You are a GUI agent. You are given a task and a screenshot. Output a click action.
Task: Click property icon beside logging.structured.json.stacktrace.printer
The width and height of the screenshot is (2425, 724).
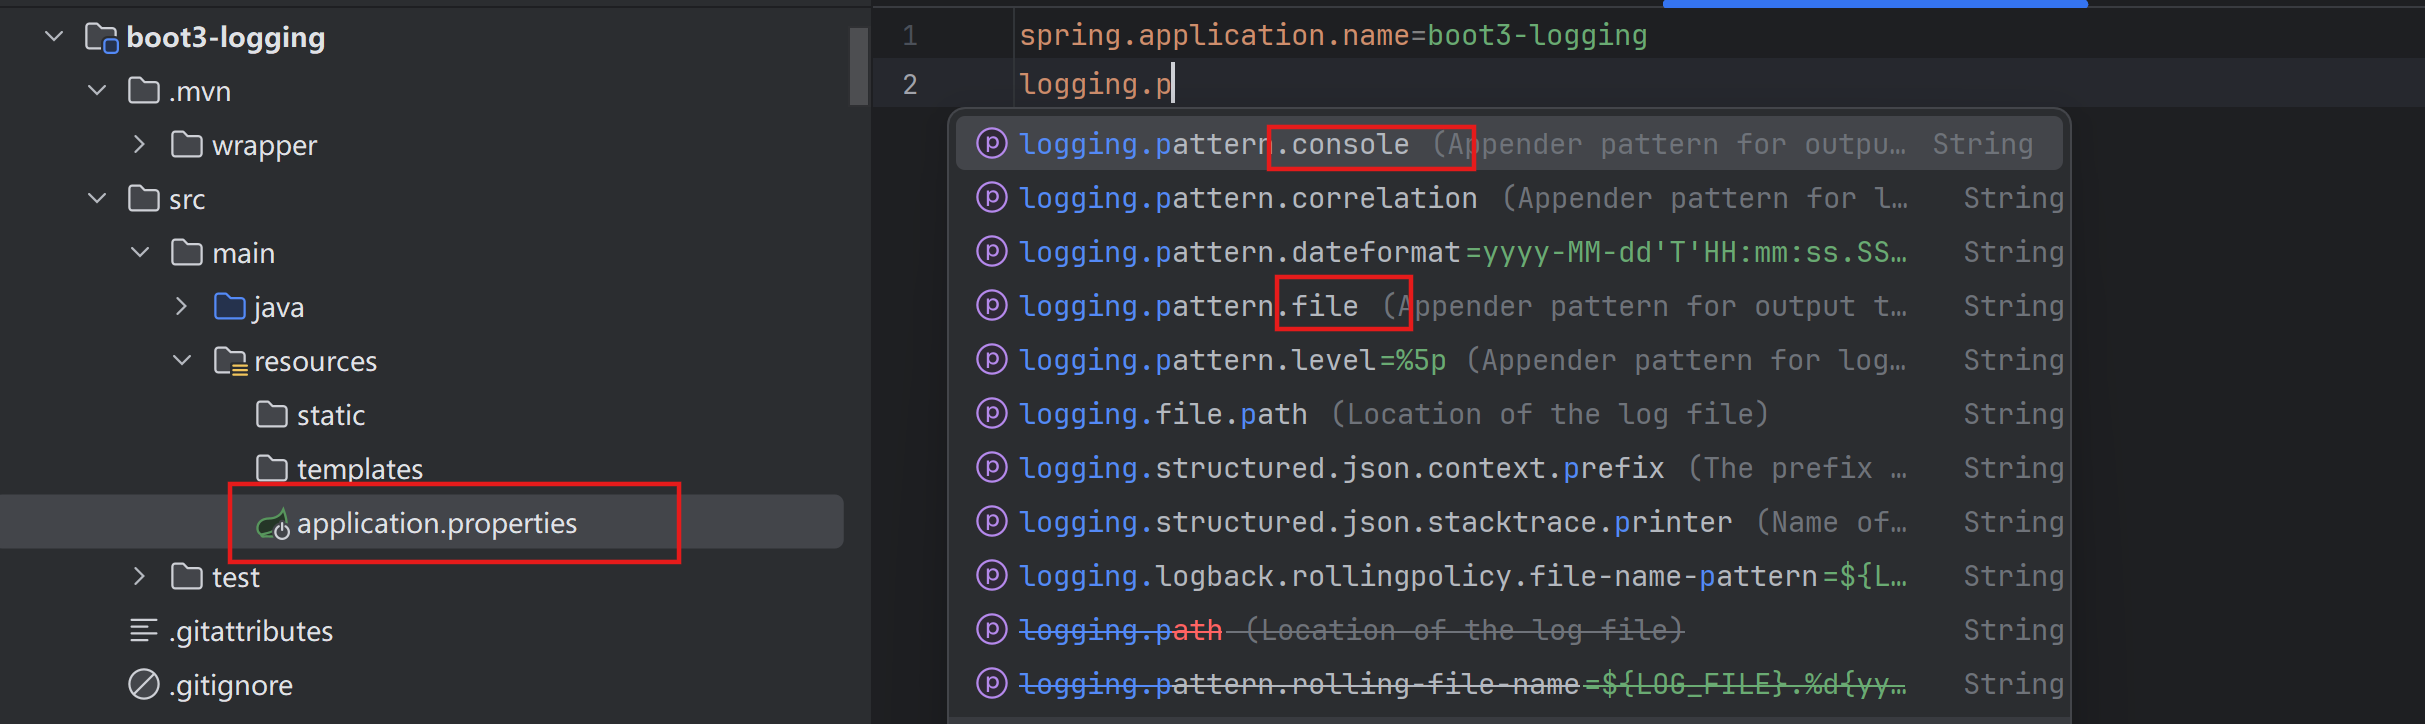tap(991, 522)
